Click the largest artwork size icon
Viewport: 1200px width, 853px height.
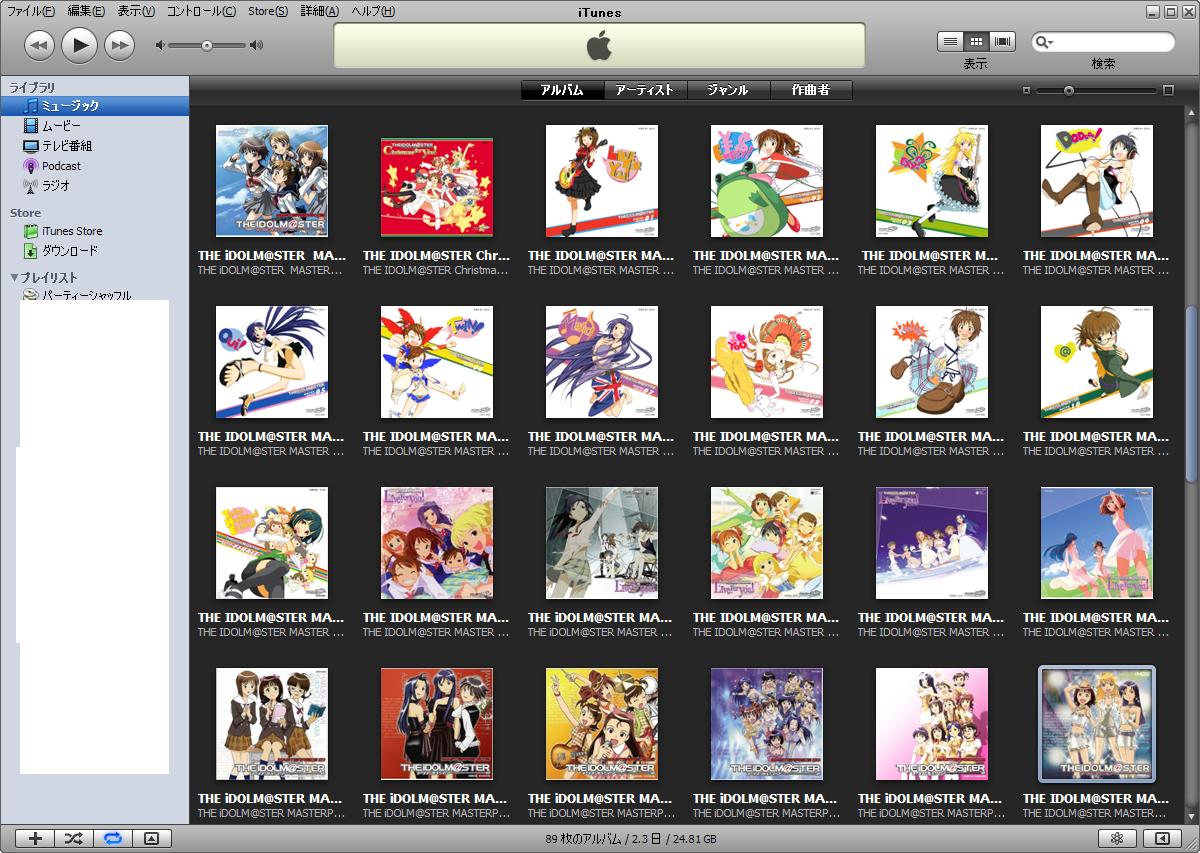click(1168, 91)
